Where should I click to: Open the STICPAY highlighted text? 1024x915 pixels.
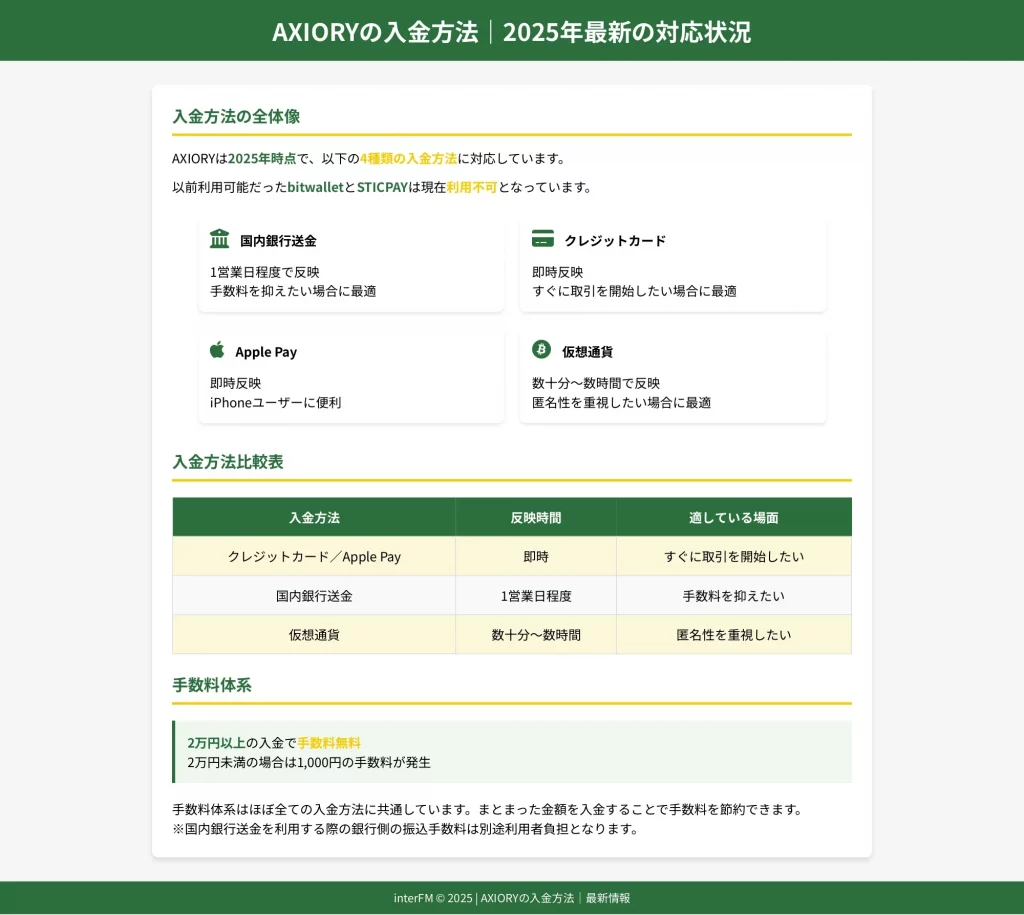point(382,187)
